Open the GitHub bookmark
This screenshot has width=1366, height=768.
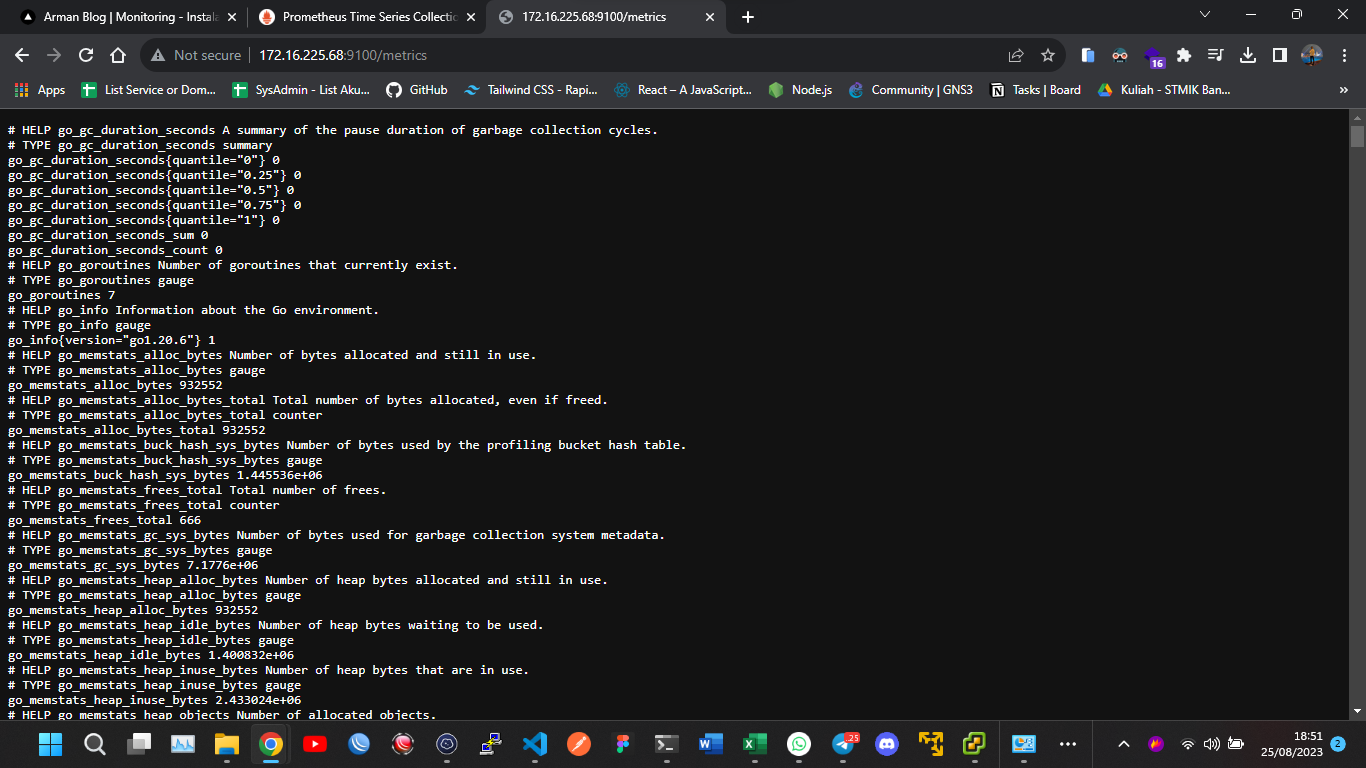(x=417, y=89)
